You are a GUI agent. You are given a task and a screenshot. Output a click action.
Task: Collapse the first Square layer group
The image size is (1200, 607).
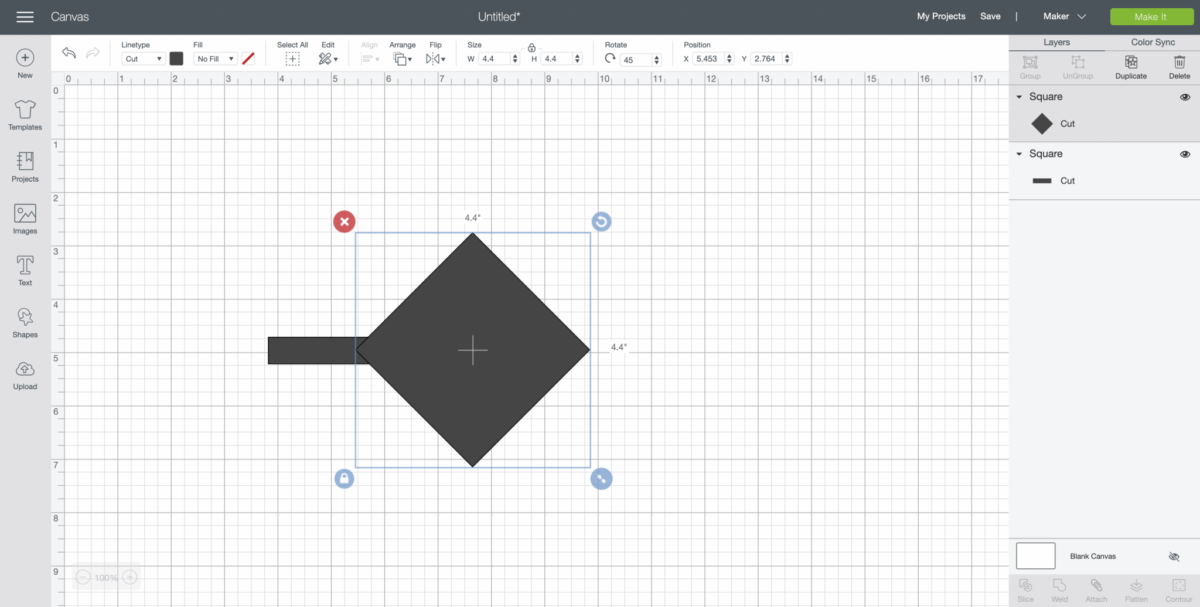(1019, 97)
